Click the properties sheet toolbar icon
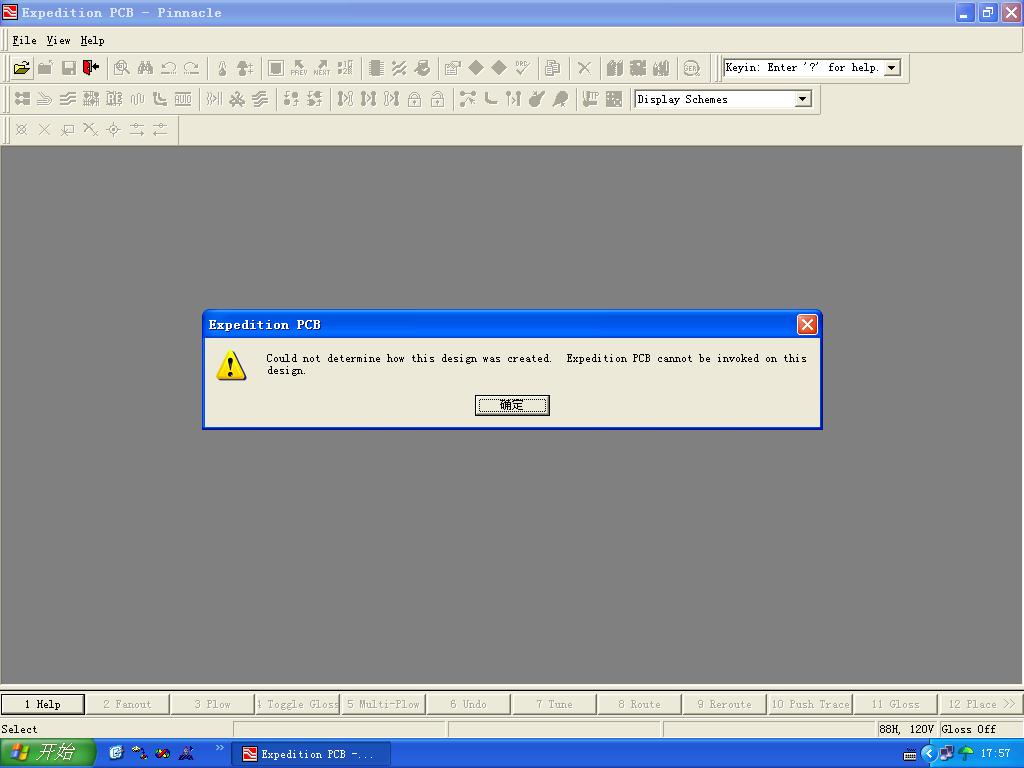The width and height of the screenshot is (1024, 768). coord(453,67)
